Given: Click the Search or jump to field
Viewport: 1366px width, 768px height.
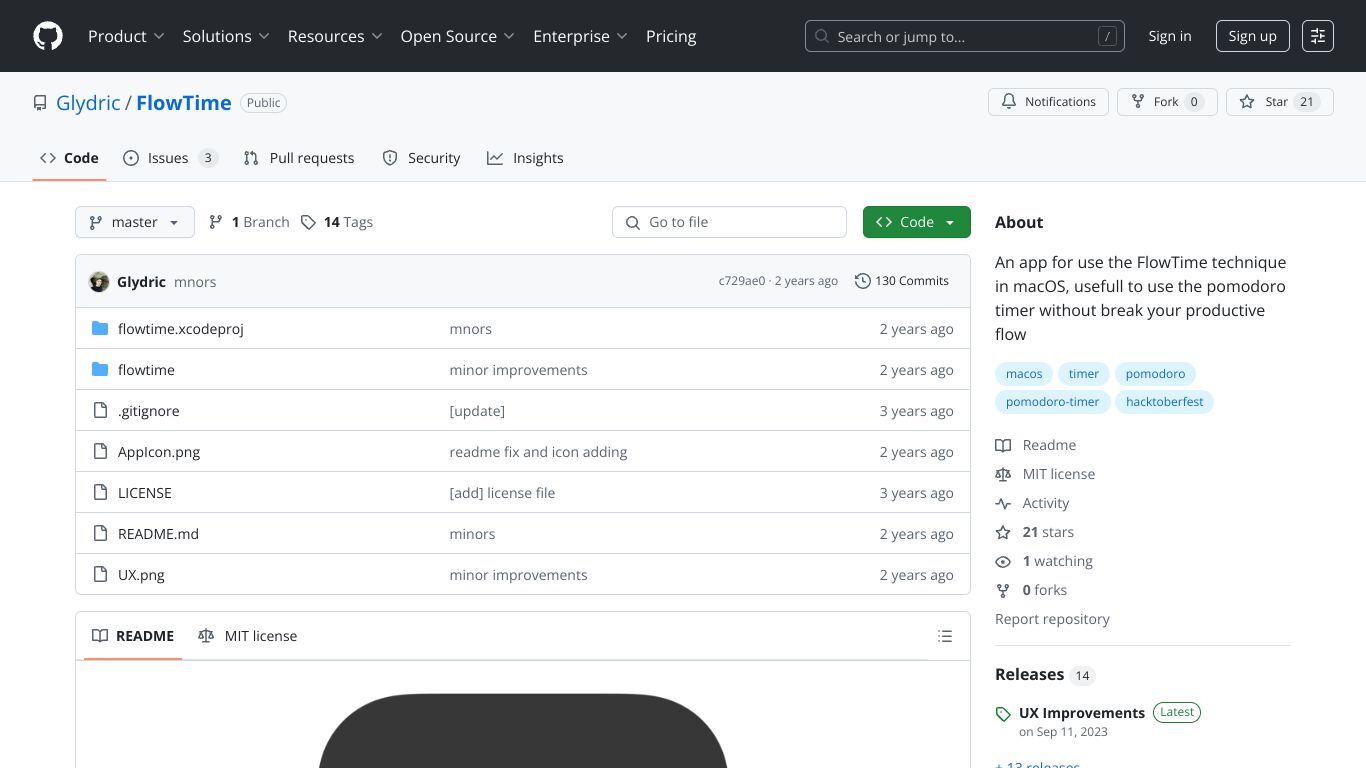Looking at the screenshot, I should (965, 36).
